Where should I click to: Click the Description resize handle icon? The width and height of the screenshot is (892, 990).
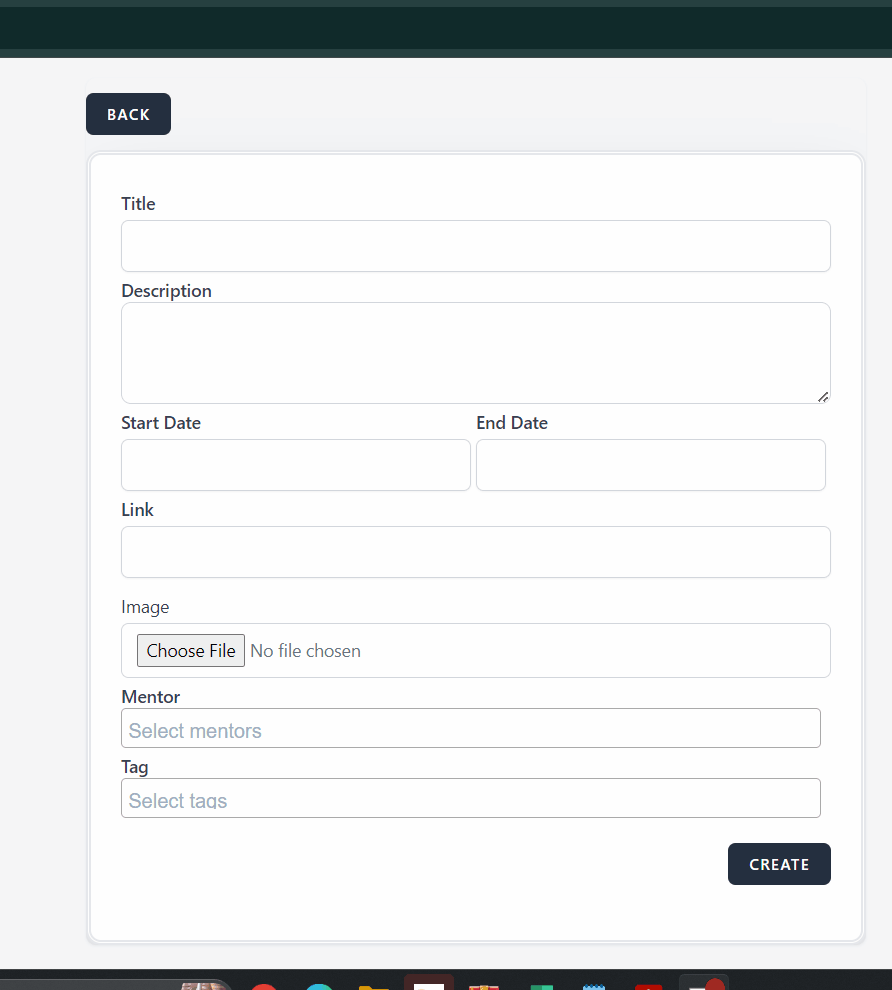[x=822, y=396]
